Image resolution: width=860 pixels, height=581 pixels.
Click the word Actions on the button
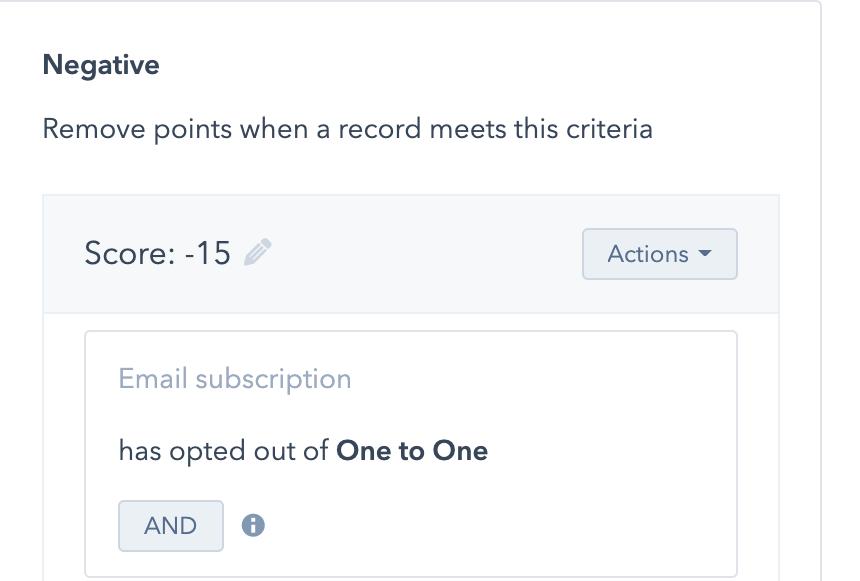coord(647,254)
